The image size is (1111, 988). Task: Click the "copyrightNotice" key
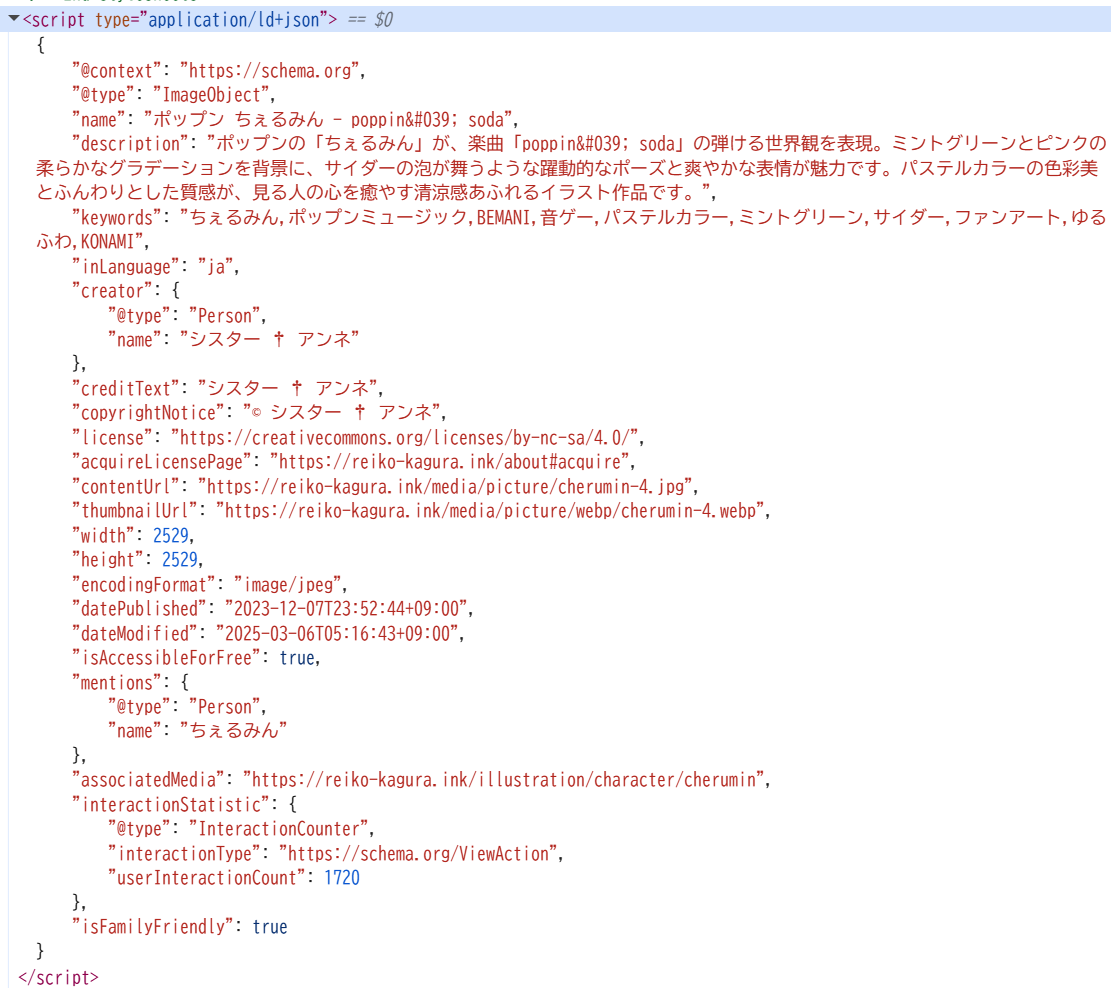tap(148, 412)
